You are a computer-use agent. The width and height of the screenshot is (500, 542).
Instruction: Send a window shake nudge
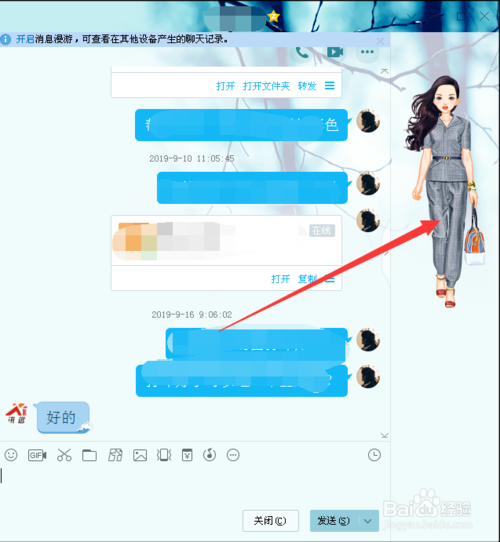164,455
